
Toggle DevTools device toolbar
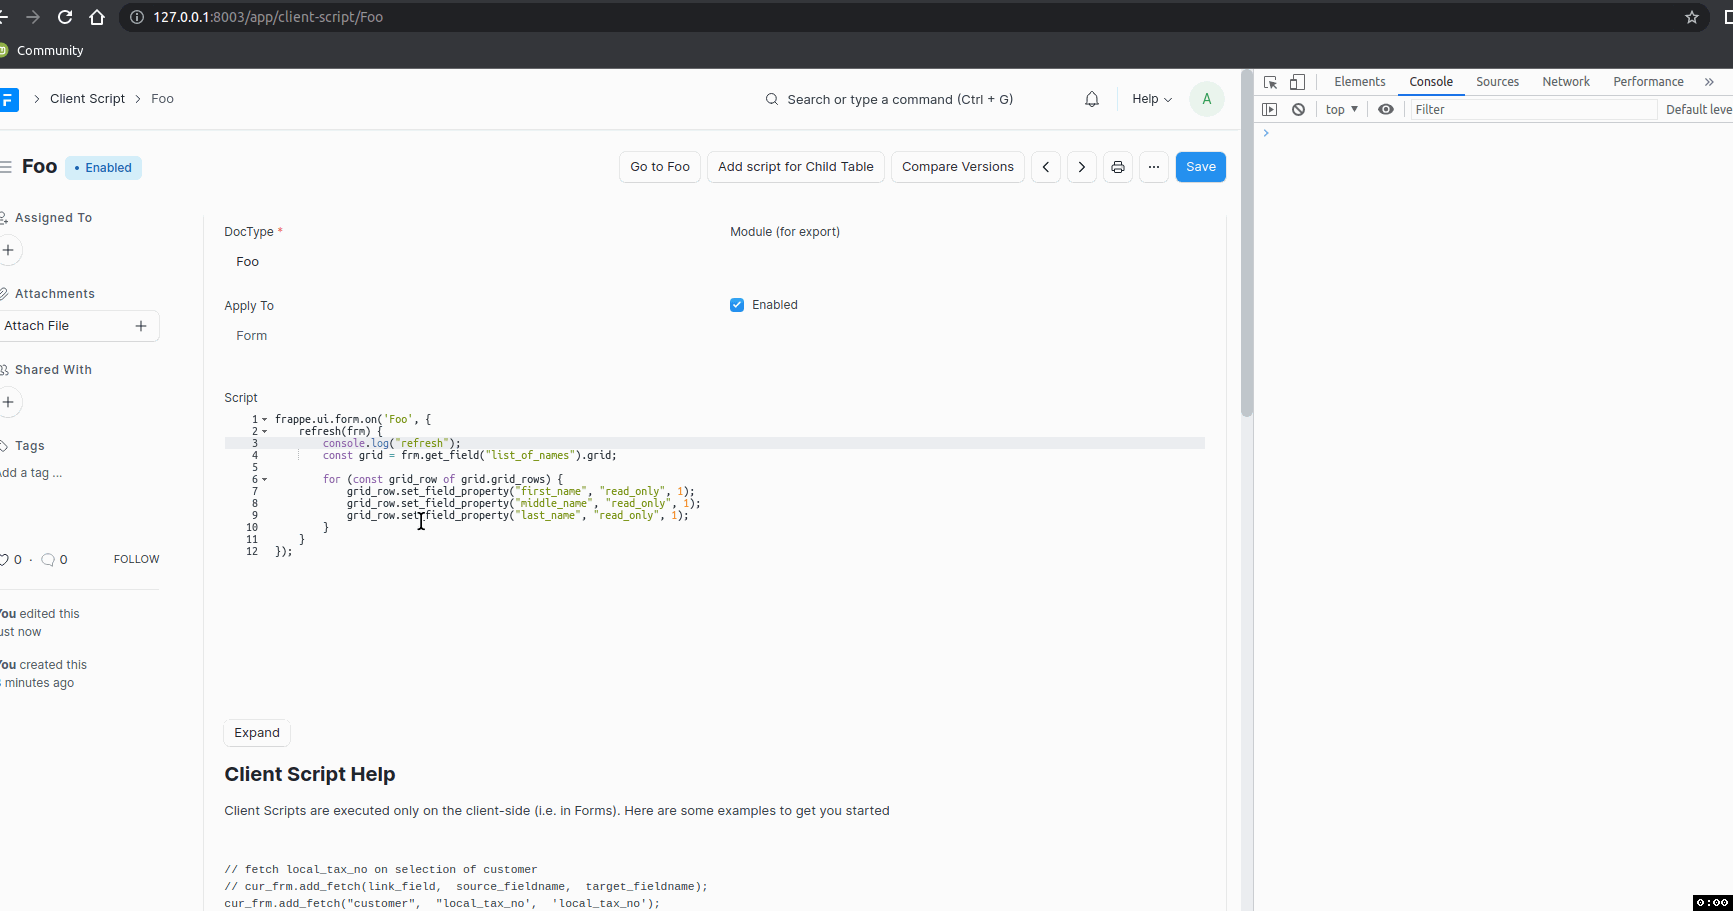click(1297, 82)
